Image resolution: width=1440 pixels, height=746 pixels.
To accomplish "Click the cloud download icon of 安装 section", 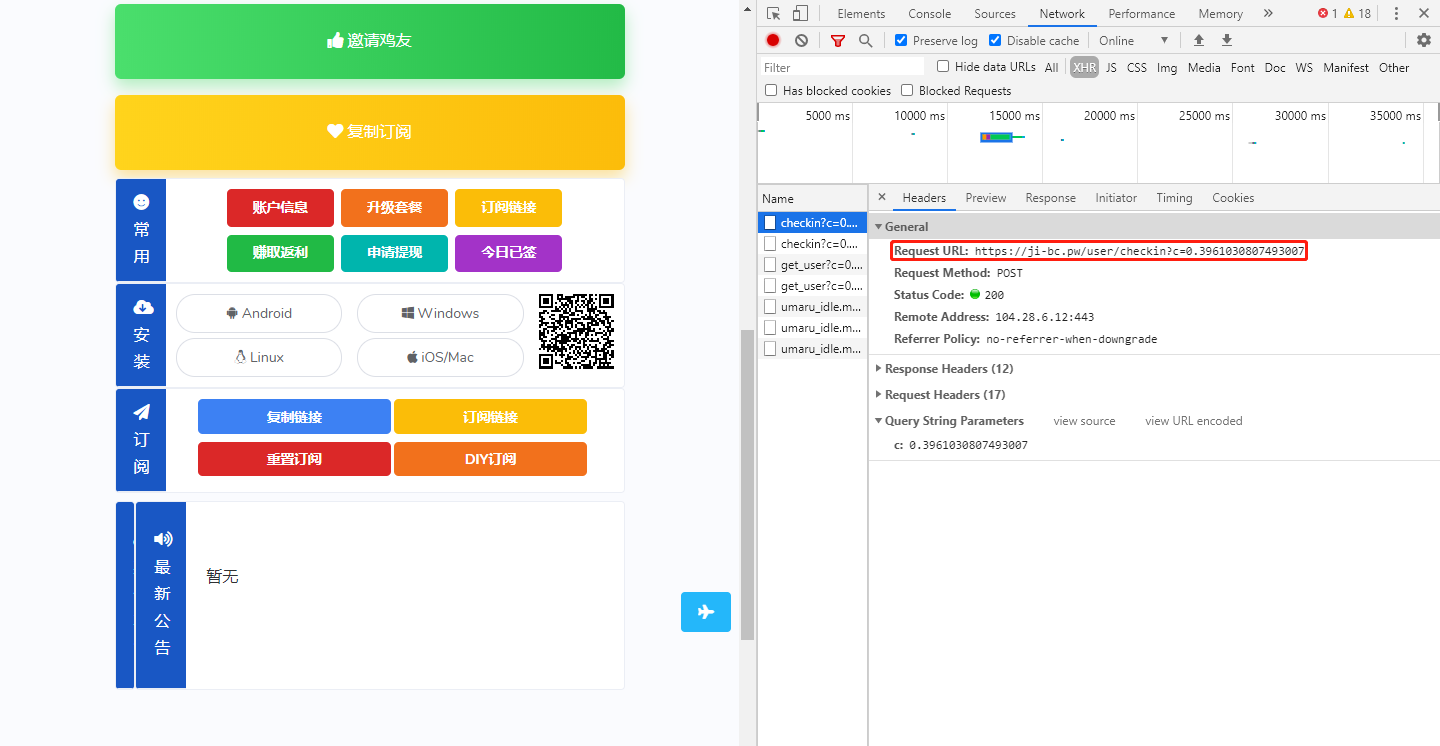I will [x=142, y=307].
